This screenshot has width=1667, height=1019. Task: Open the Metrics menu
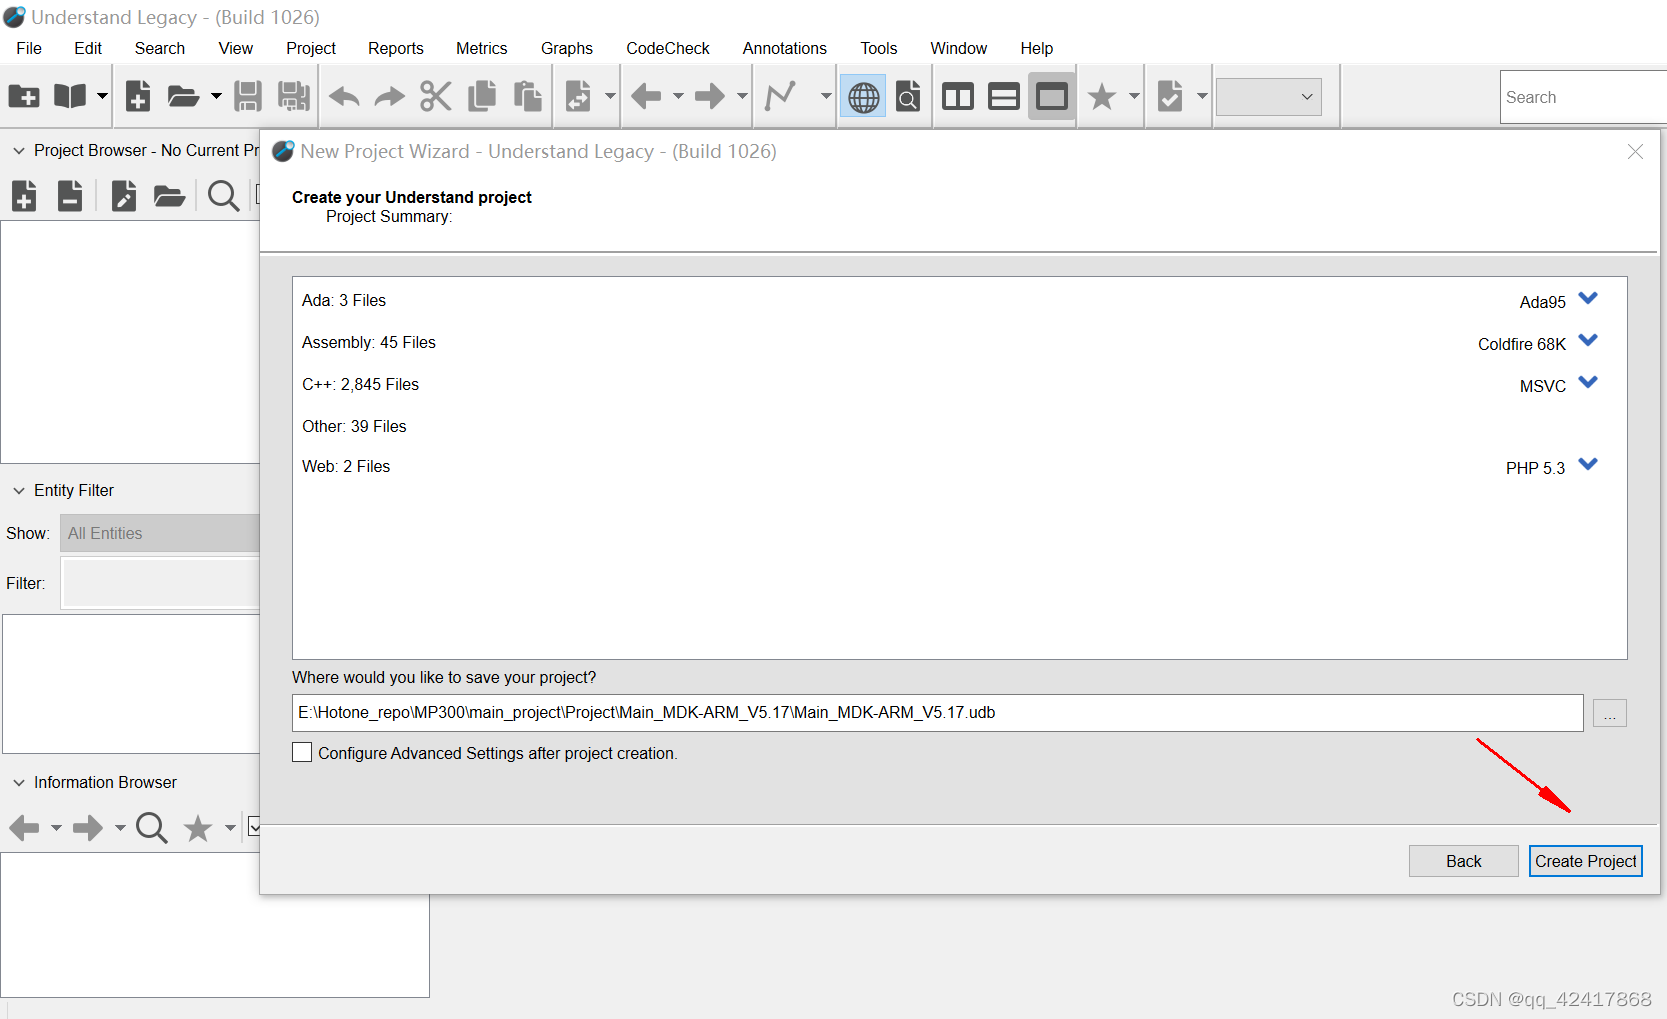pos(482,48)
